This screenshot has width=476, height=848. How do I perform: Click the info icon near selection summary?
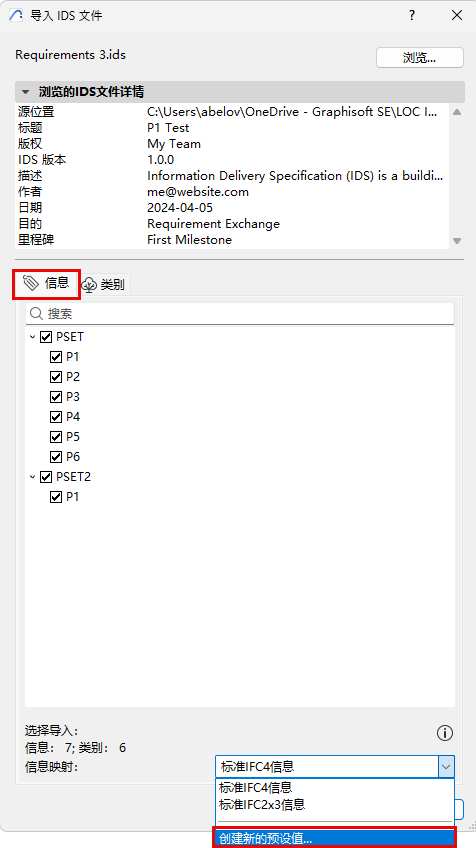pos(445,733)
